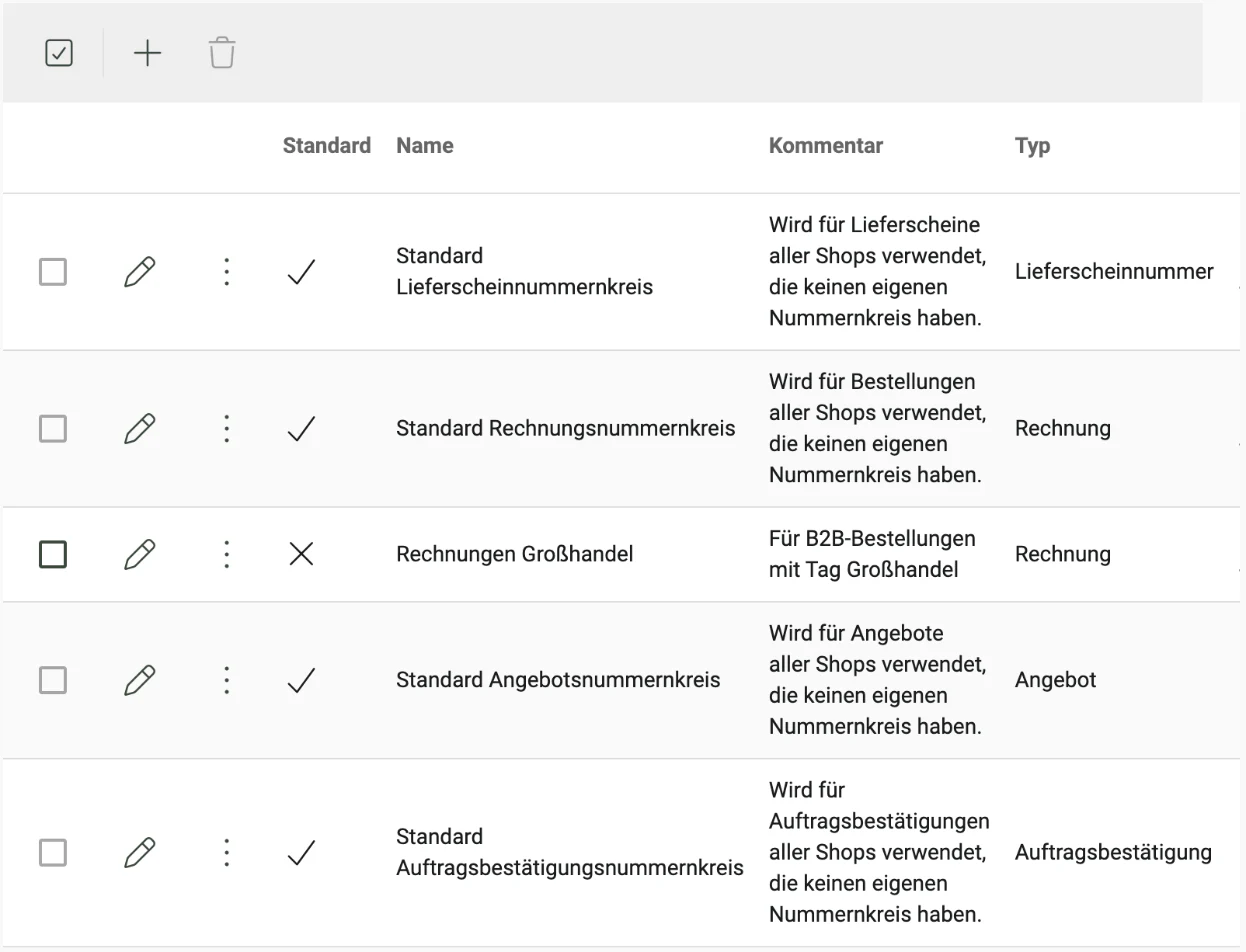
Task: Click the comment starting 'Wird für Bestellungen'
Action: [877, 428]
